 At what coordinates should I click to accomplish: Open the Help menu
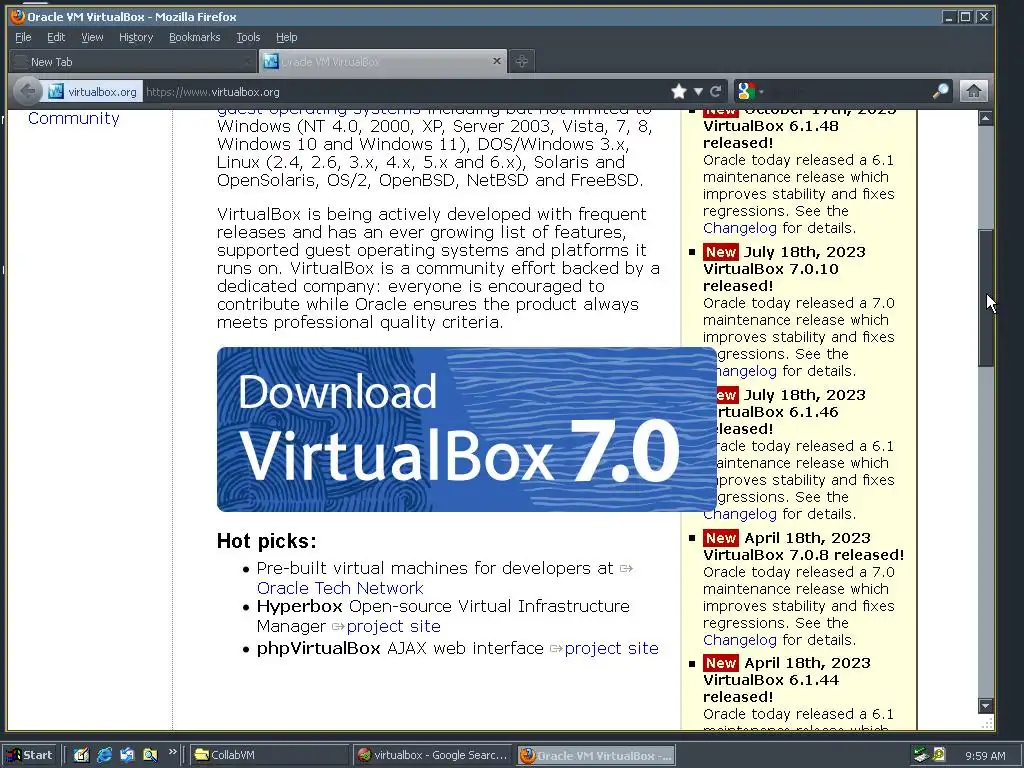tap(286, 37)
